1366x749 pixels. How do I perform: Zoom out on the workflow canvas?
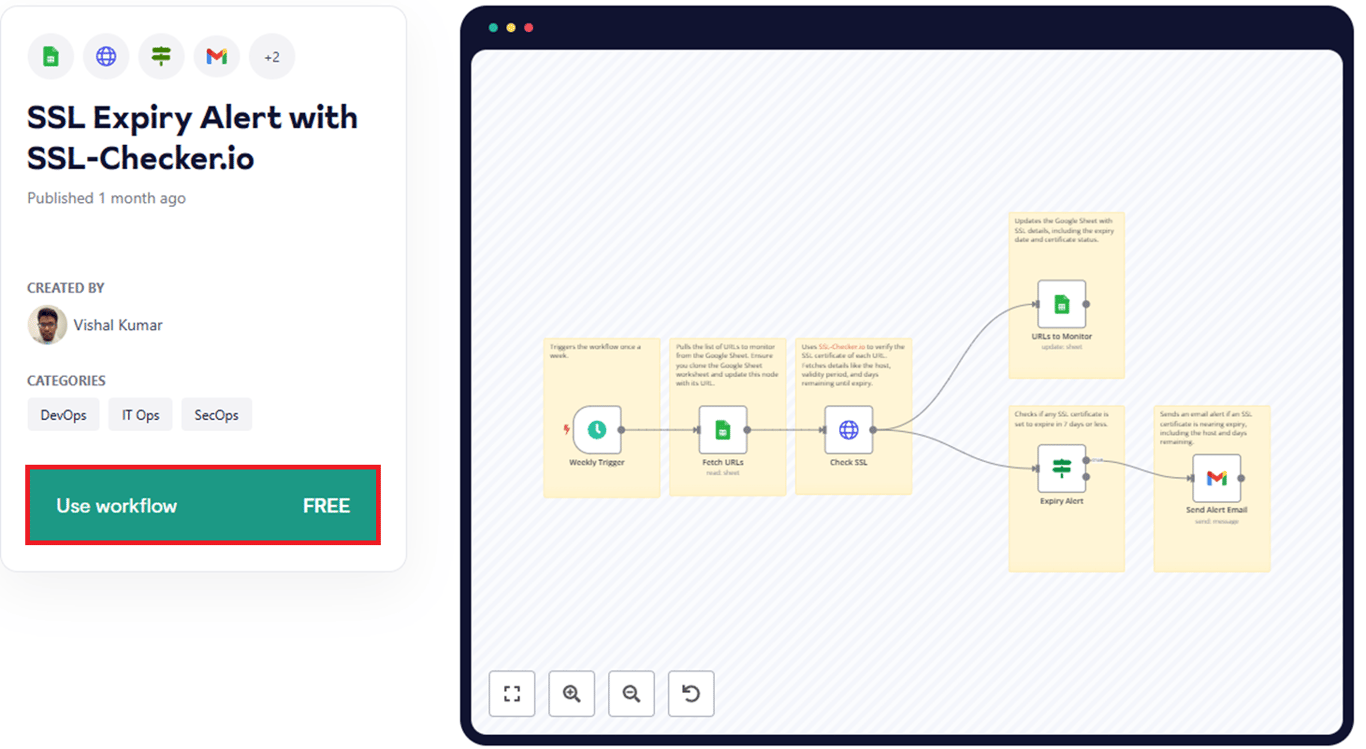631,693
